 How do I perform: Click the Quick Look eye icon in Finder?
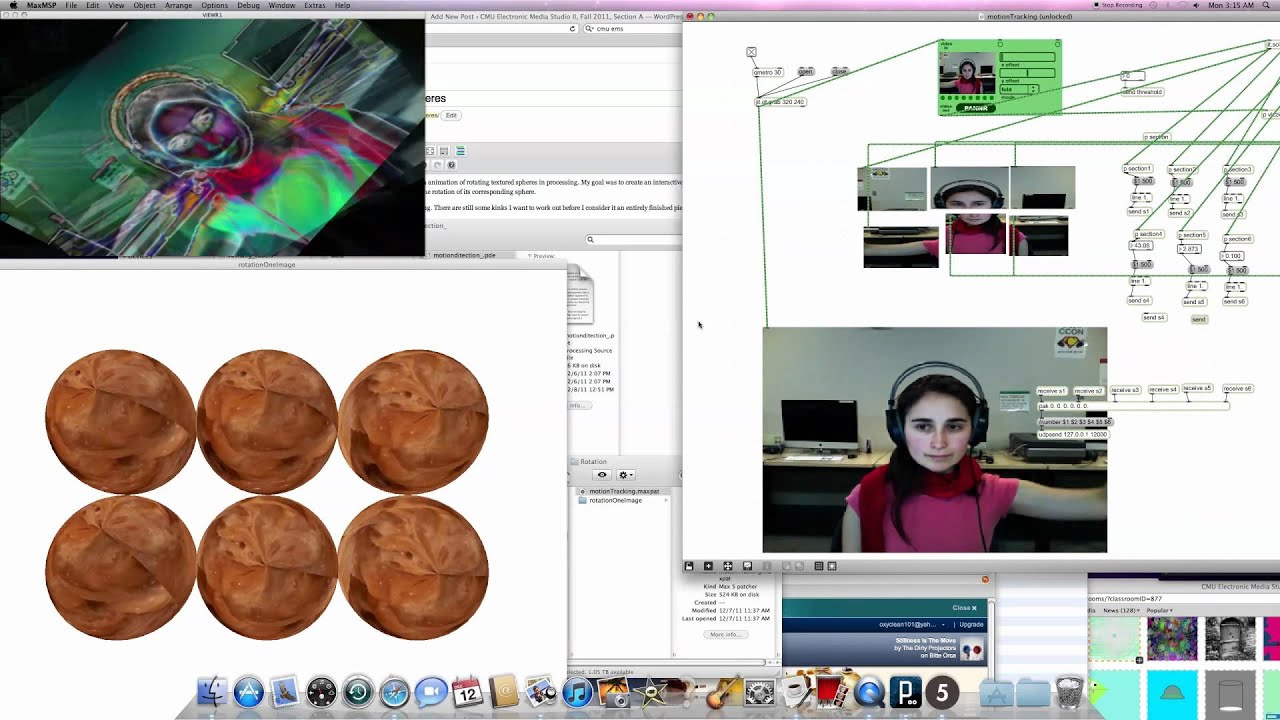point(602,475)
